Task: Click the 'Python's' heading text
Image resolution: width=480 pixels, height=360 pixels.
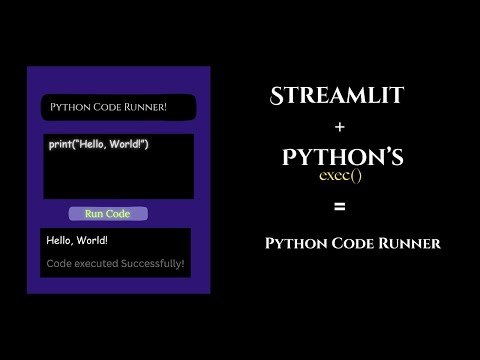Action: click(x=343, y=157)
